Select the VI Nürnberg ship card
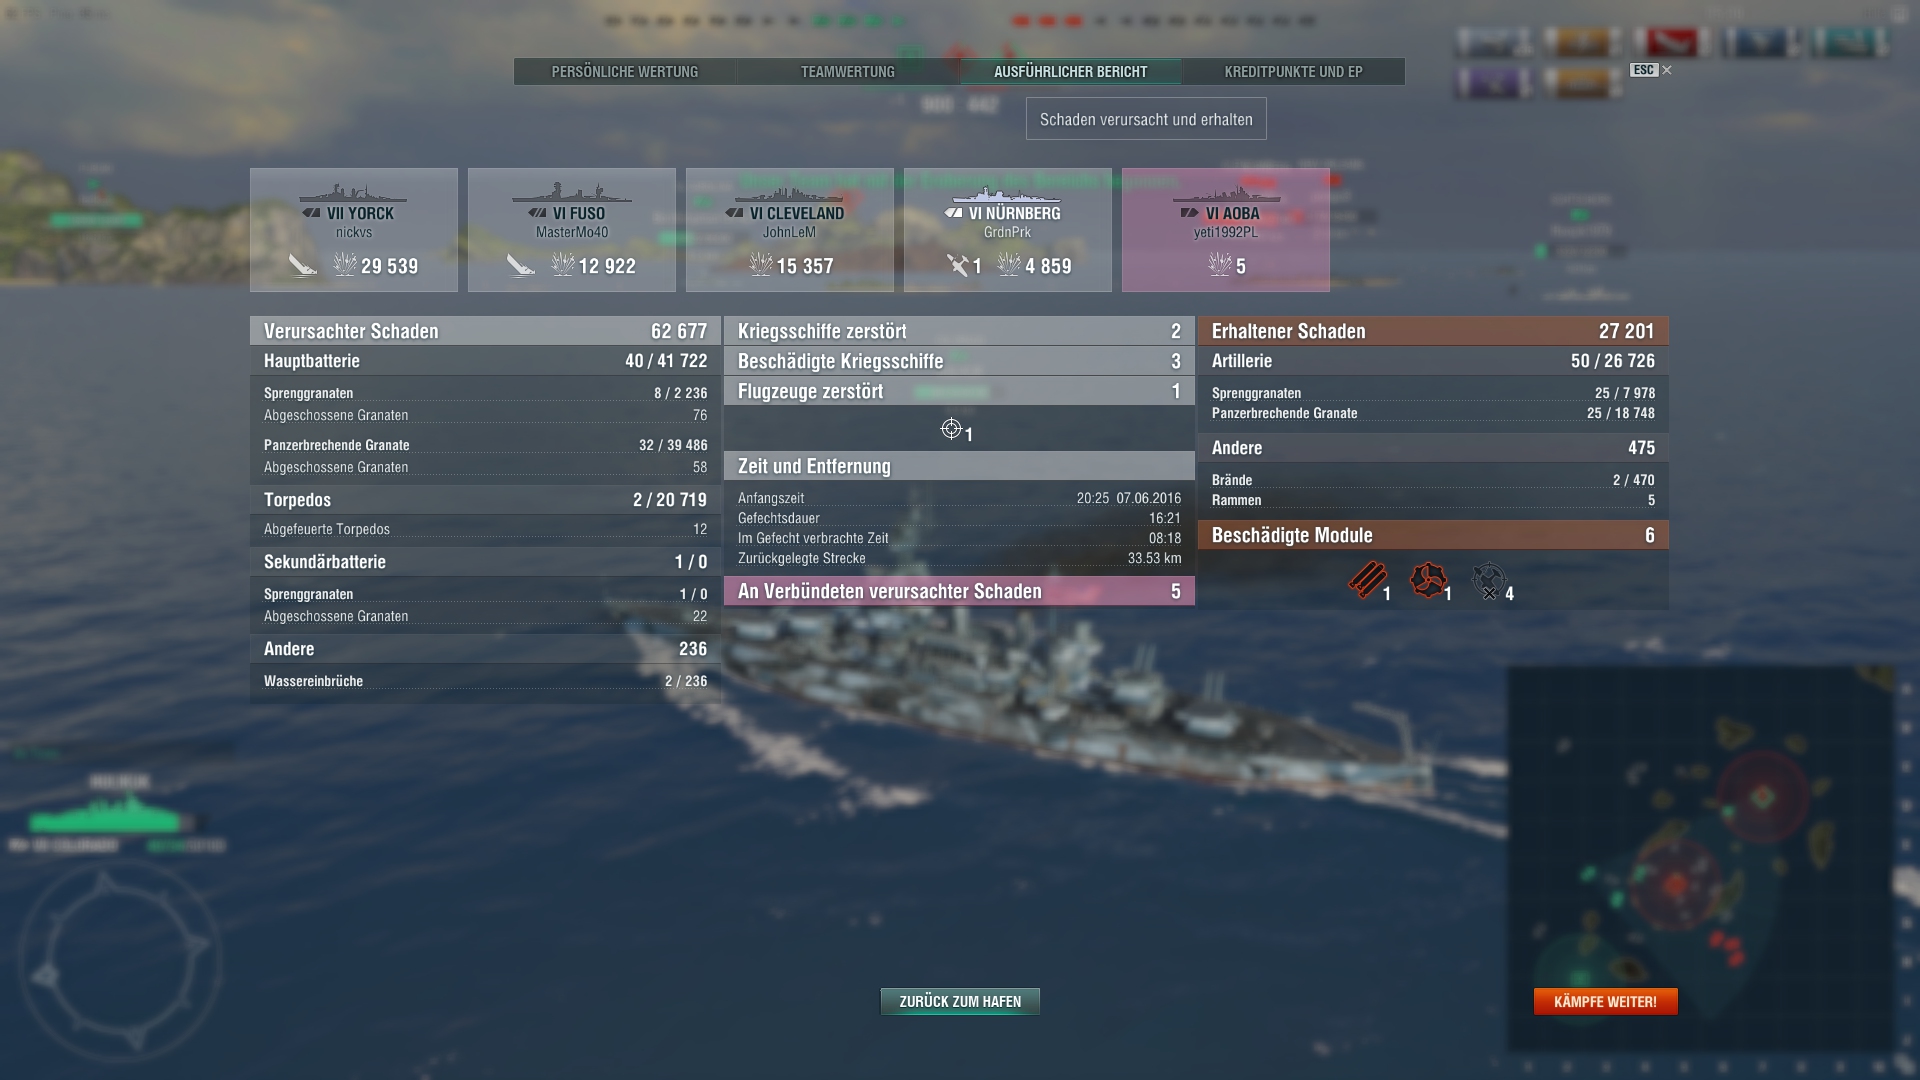Viewport: 1920px width, 1080px height. pos(1008,230)
